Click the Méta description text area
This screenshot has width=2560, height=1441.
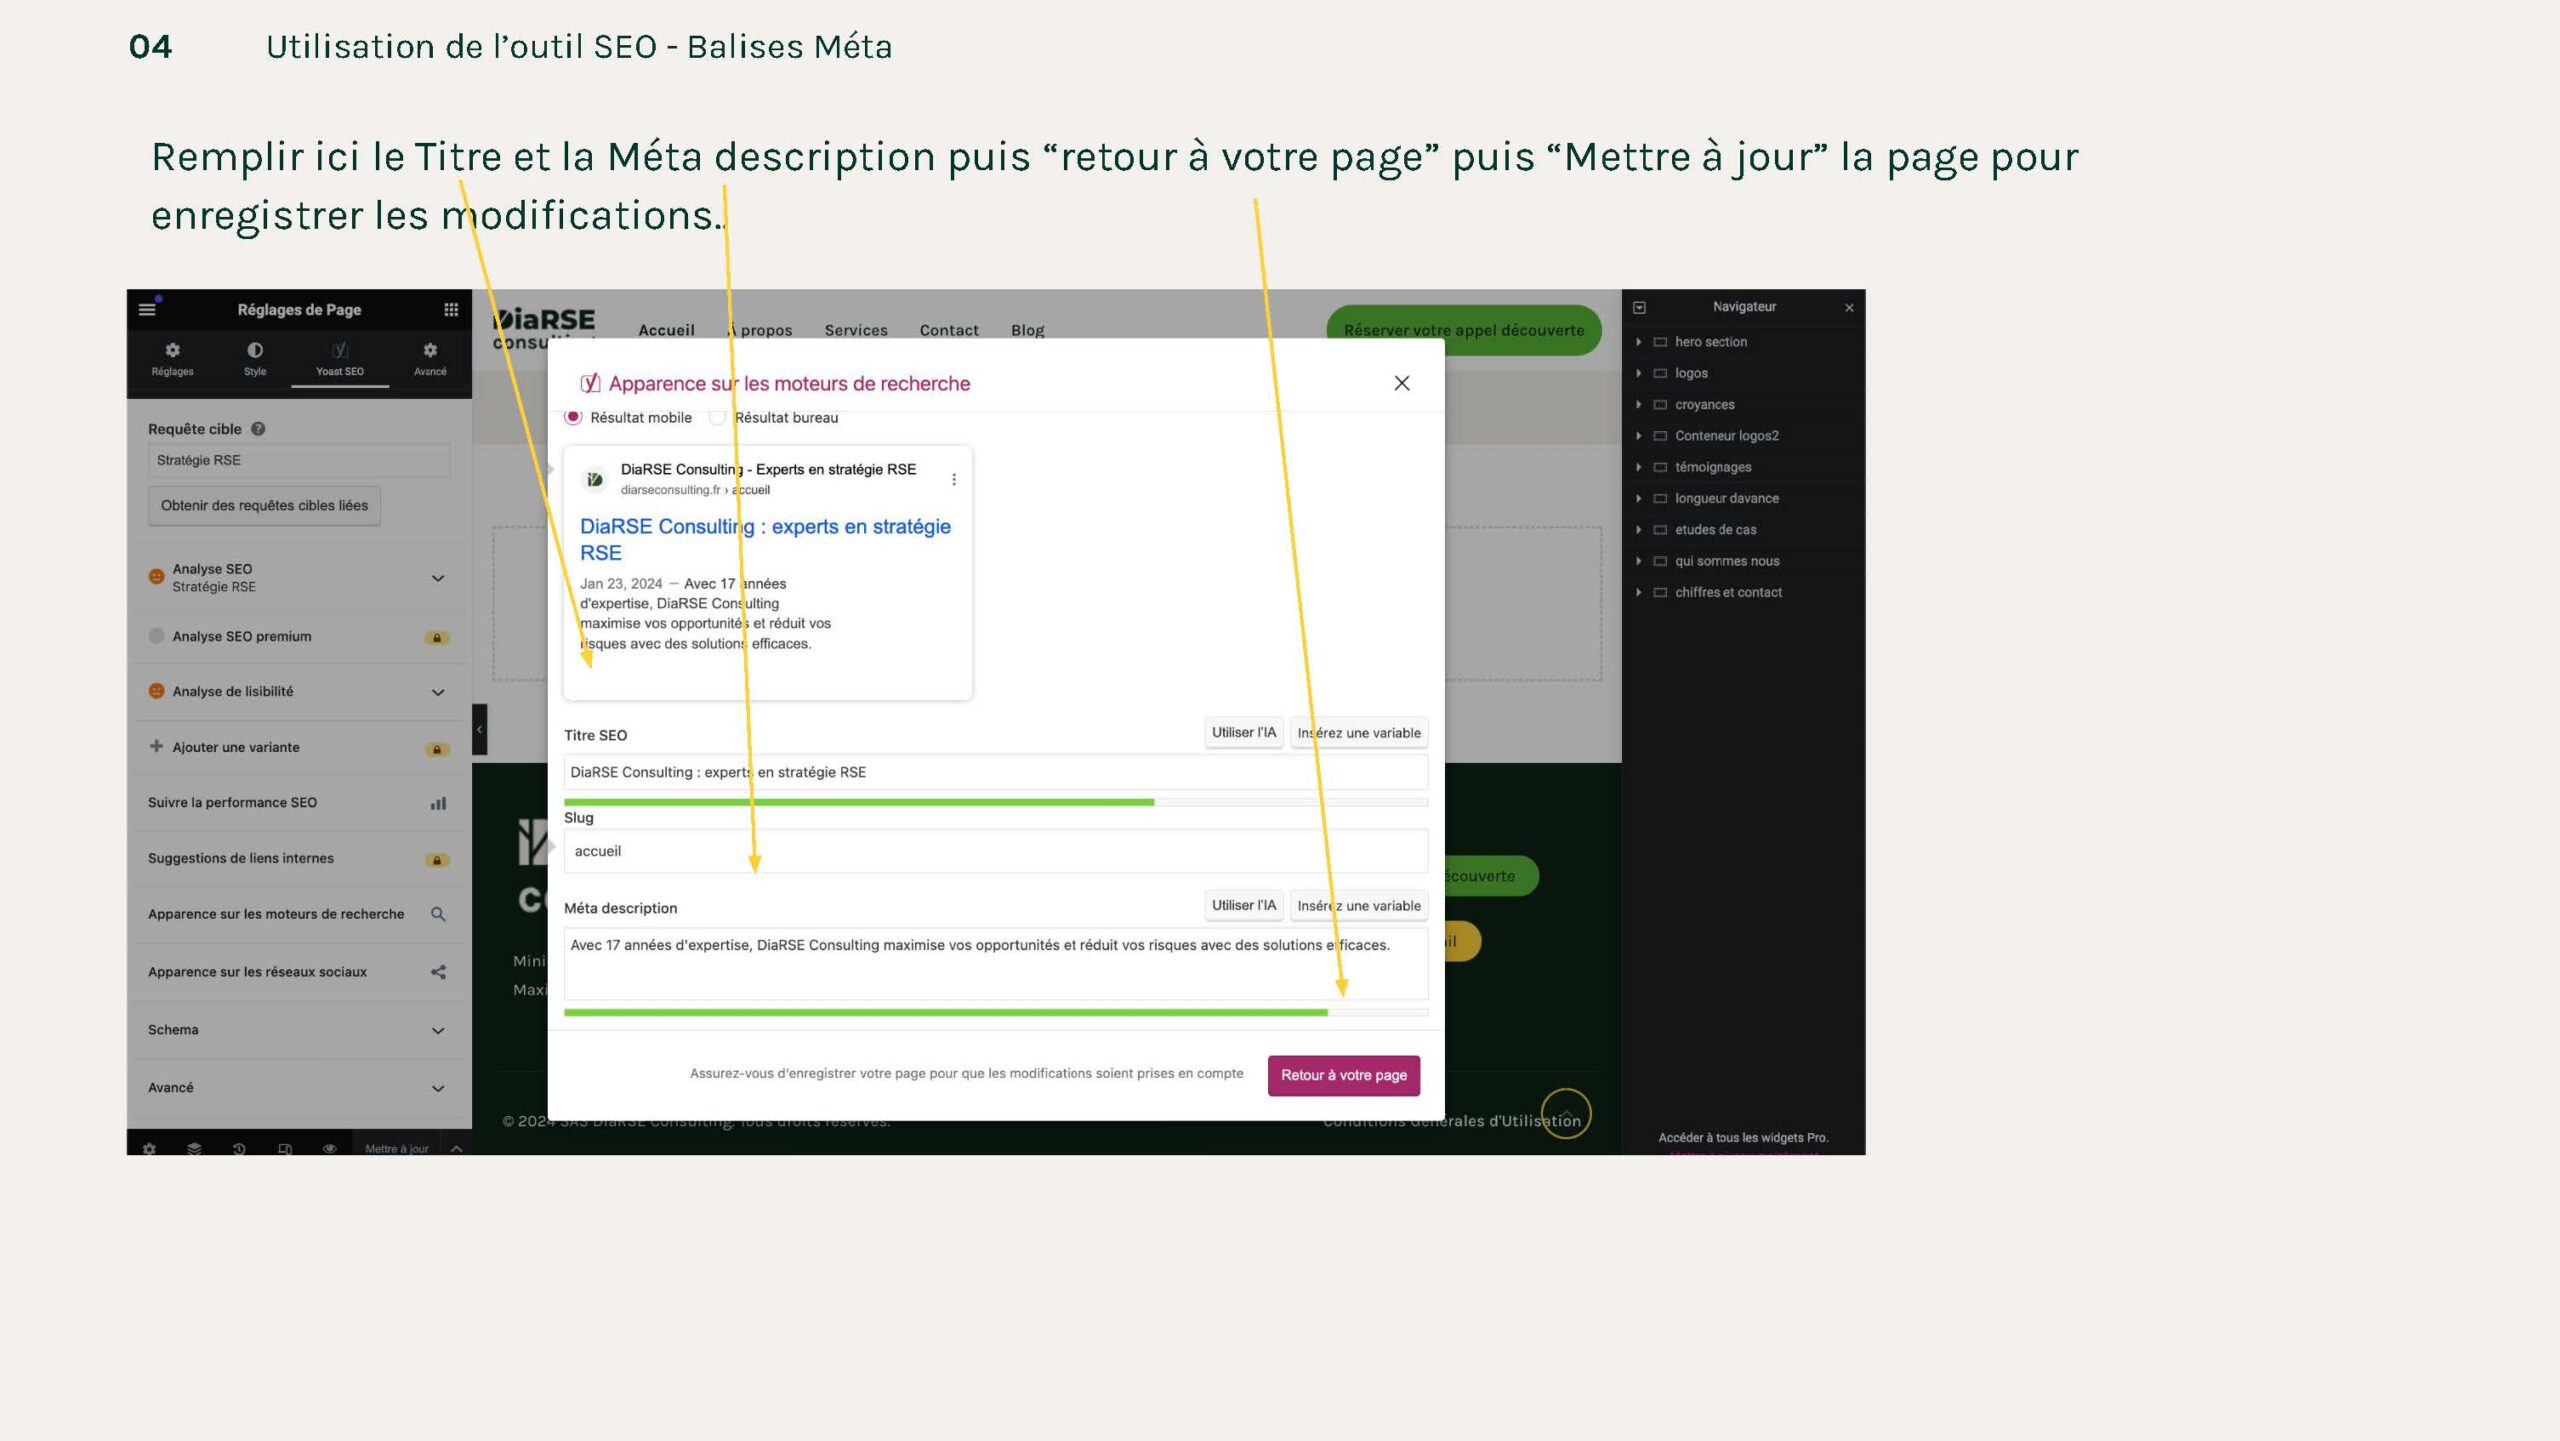(x=996, y=964)
